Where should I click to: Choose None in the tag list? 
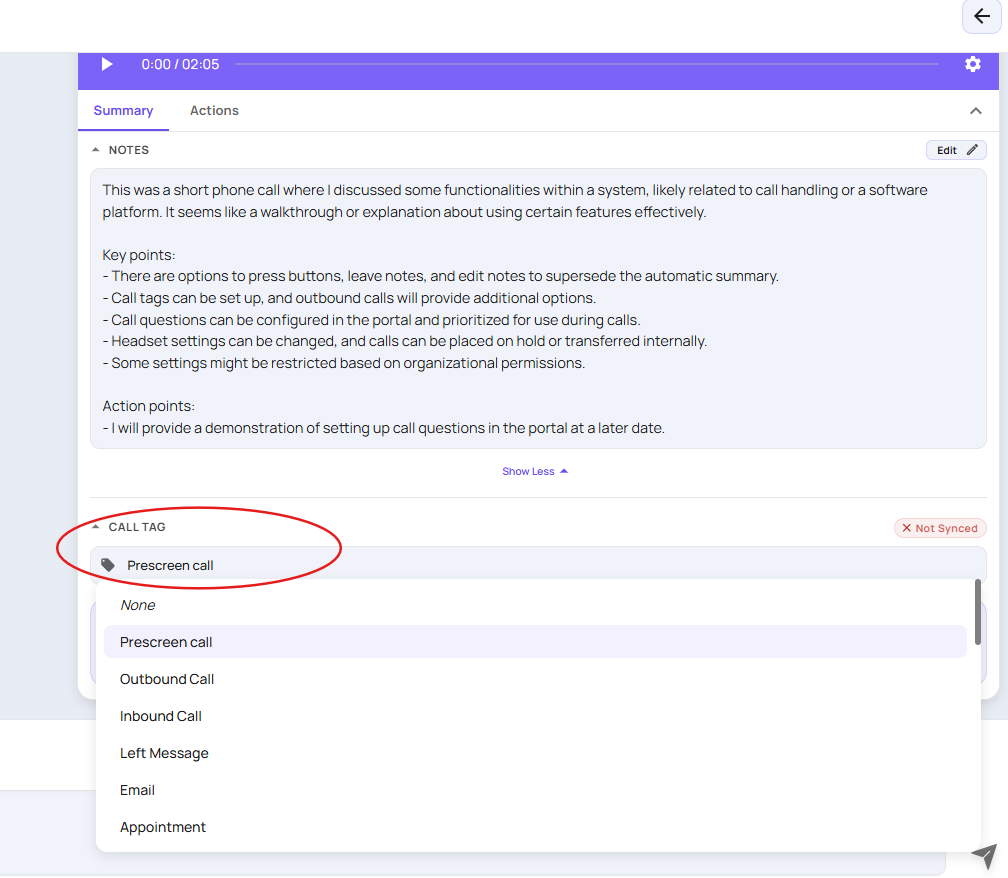[535, 605]
